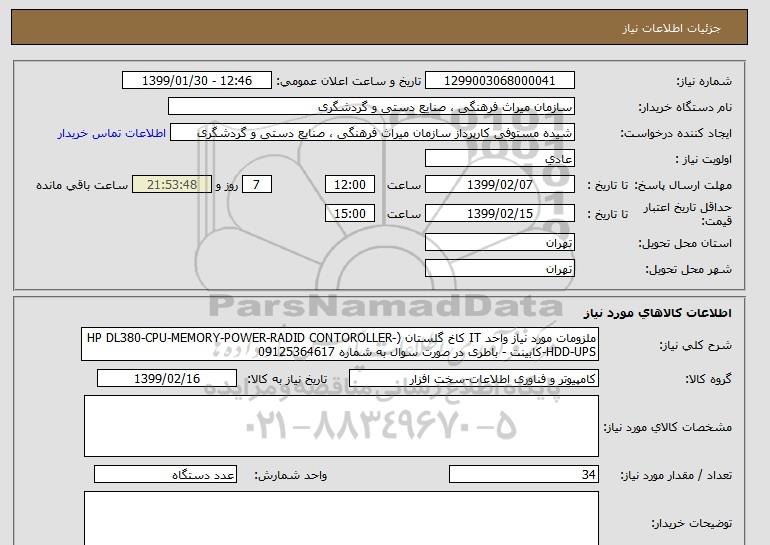Select the unit of count field عدد دستگاه
This screenshot has height=545, width=770.
(x=165, y=475)
